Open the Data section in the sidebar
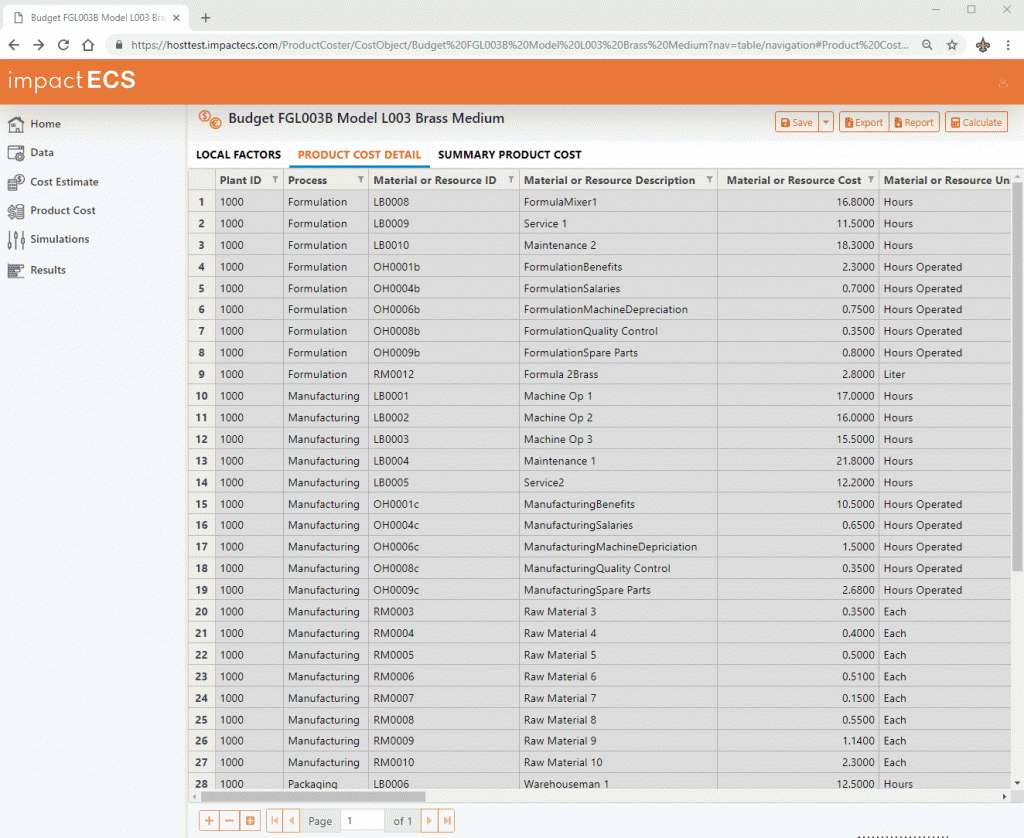The width and height of the screenshot is (1024, 838). click(31, 152)
